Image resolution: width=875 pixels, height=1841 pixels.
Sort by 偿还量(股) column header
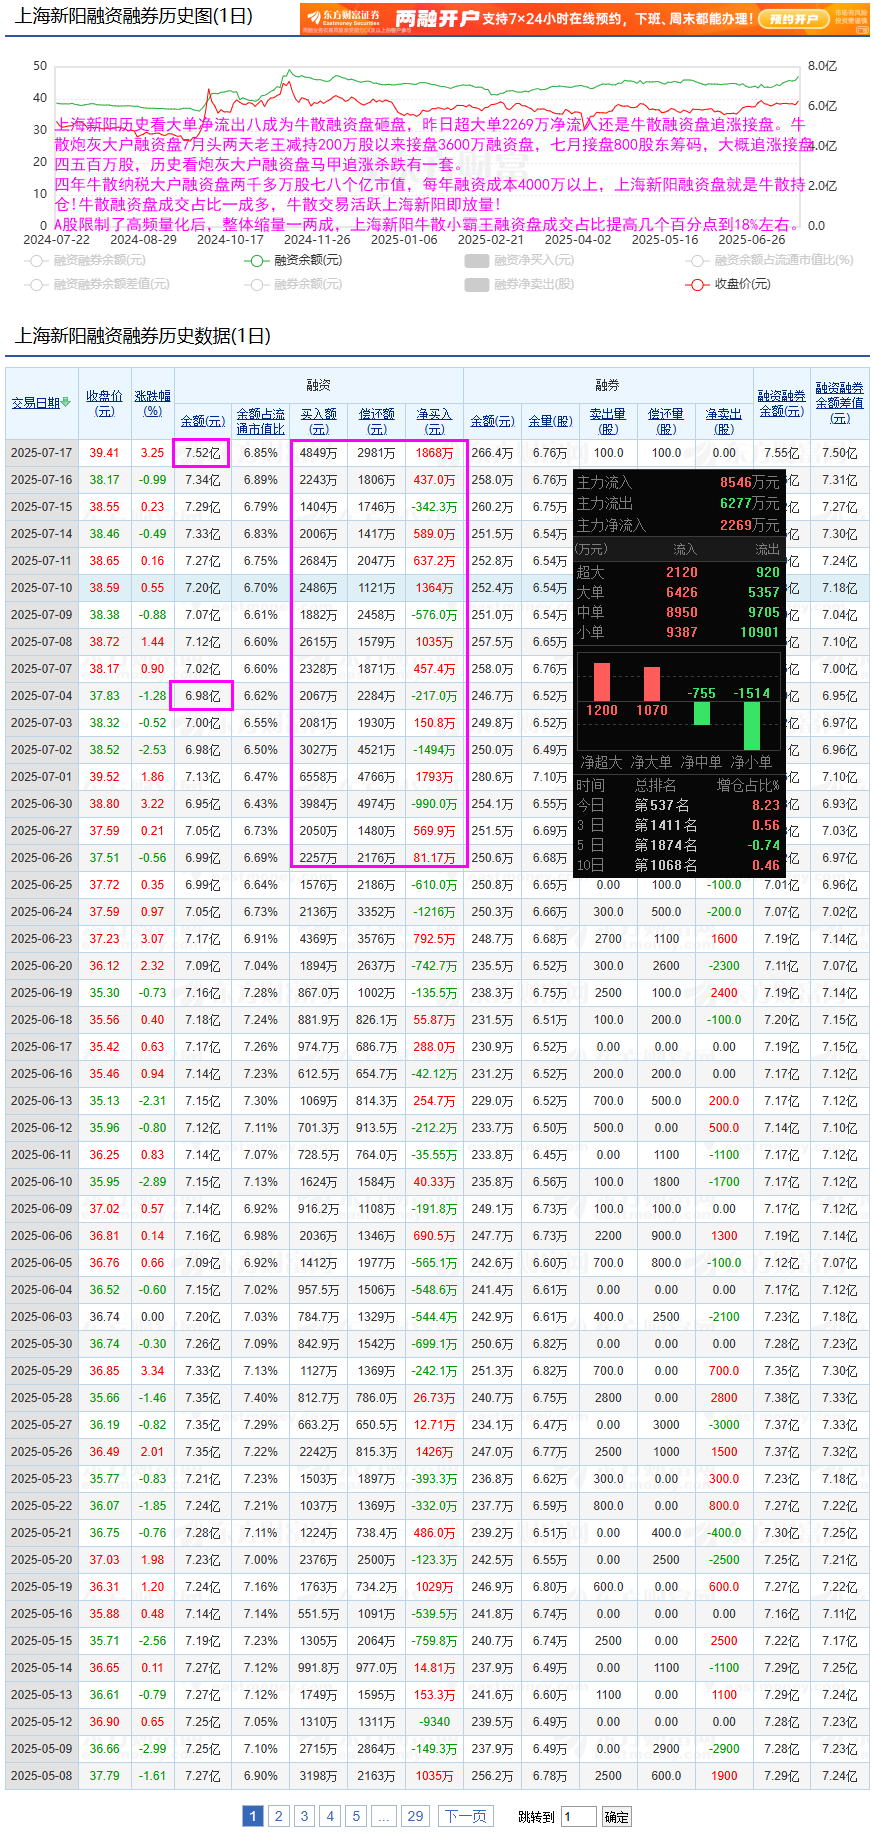click(666, 421)
